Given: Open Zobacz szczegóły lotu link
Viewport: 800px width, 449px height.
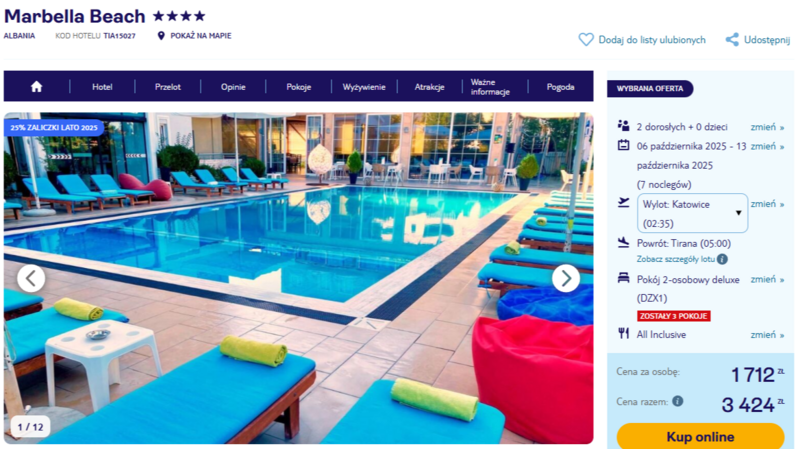Looking at the screenshot, I should [x=676, y=259].
